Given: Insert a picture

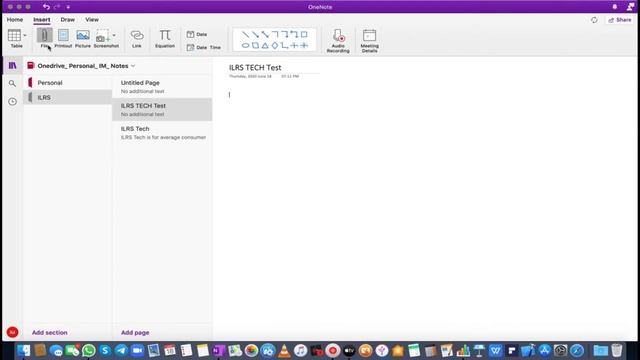Looking at the screenshot, I should click(83, 38).
